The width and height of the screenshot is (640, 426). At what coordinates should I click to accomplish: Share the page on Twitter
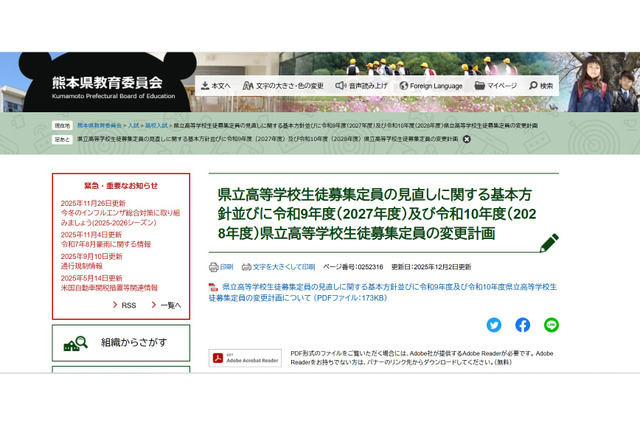(x=494, y=325)
